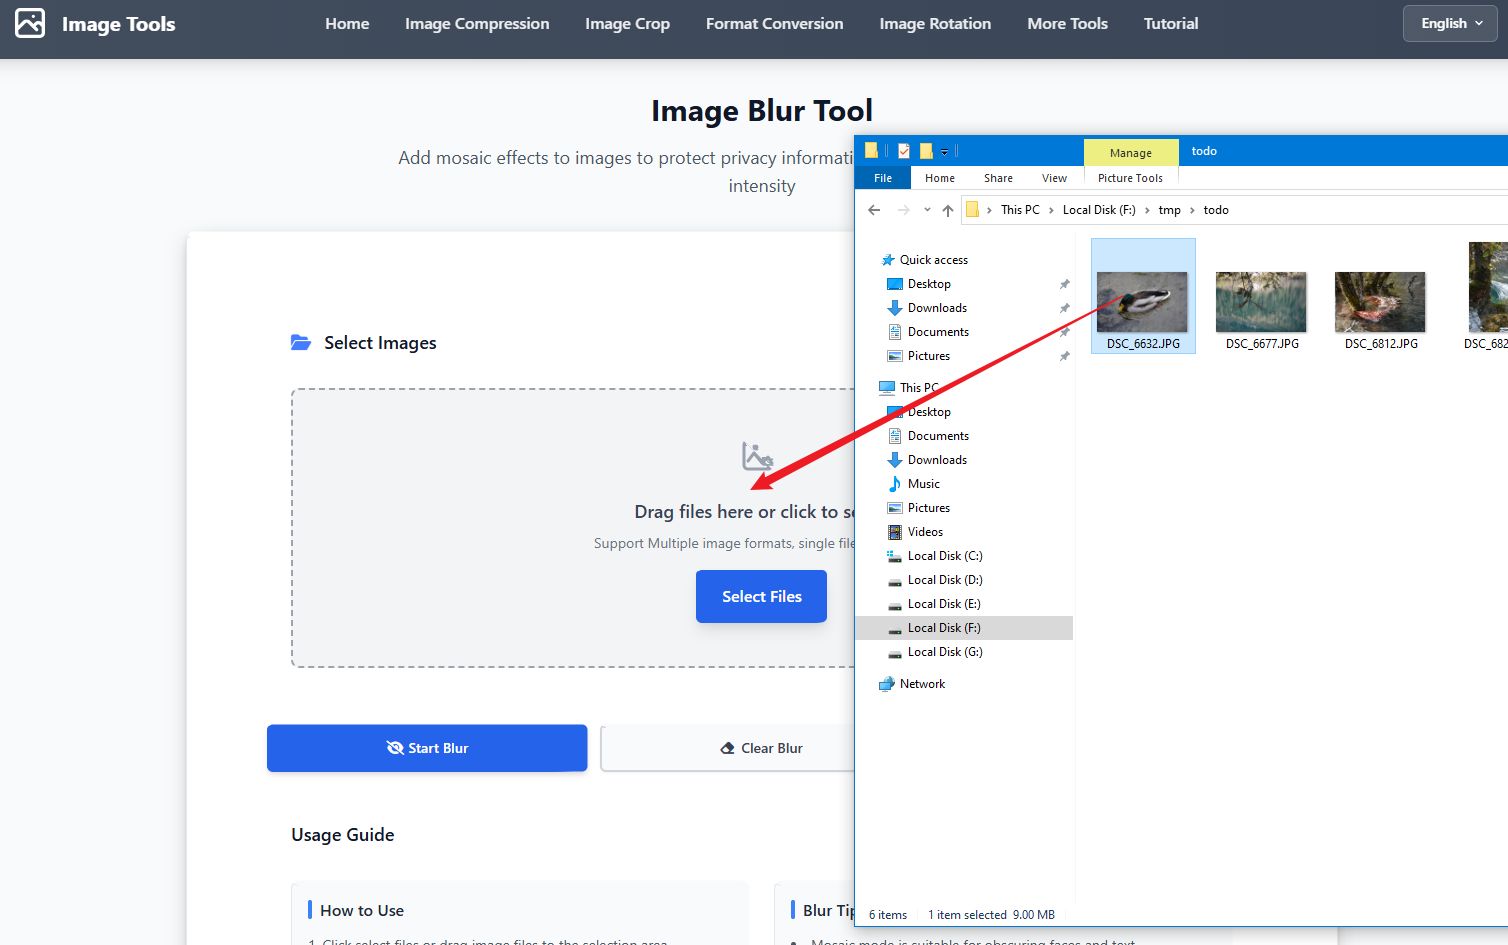Switch to the View ribbon tab

pyautogui.click(x=1054, y=178)
